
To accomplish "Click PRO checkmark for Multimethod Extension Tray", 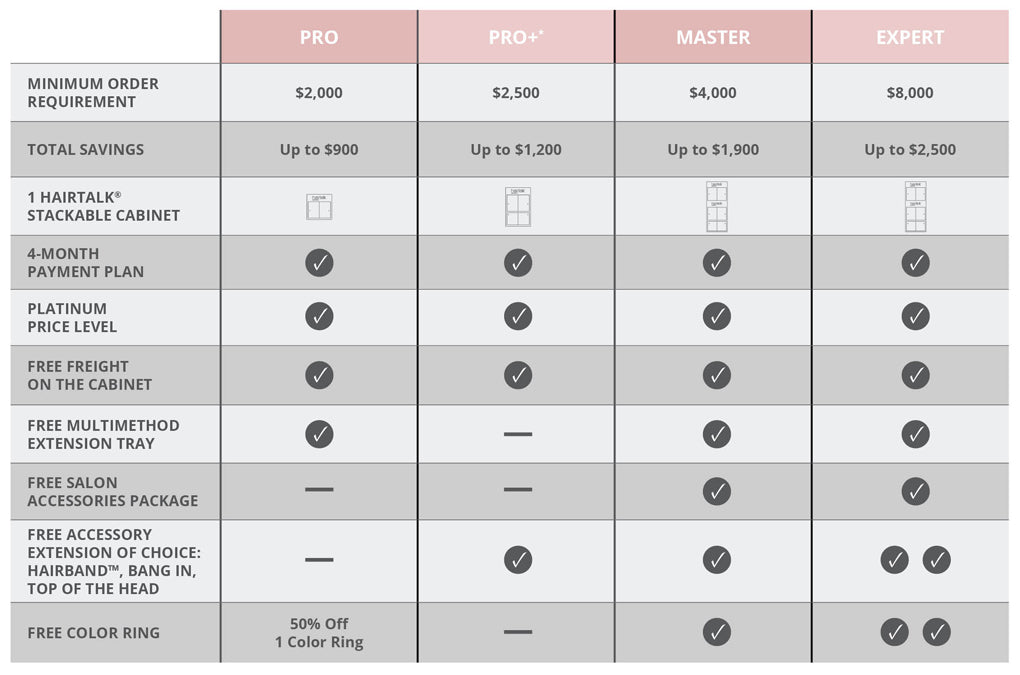I will click(x=319, y=434).
